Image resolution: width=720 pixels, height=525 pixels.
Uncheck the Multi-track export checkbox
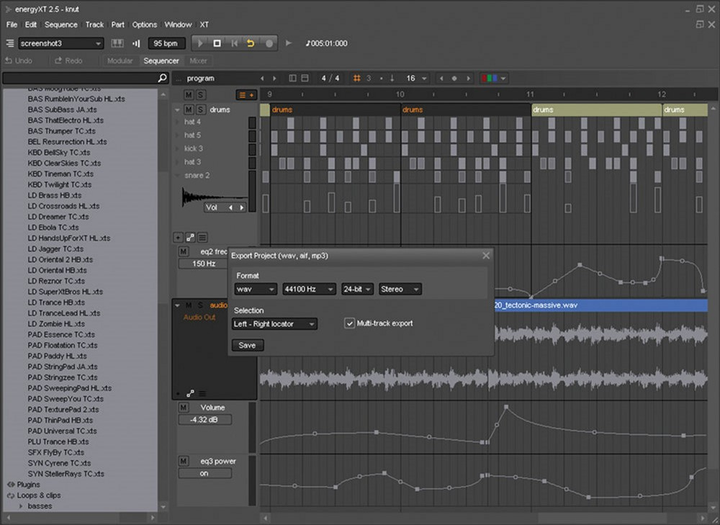point(349,323)
